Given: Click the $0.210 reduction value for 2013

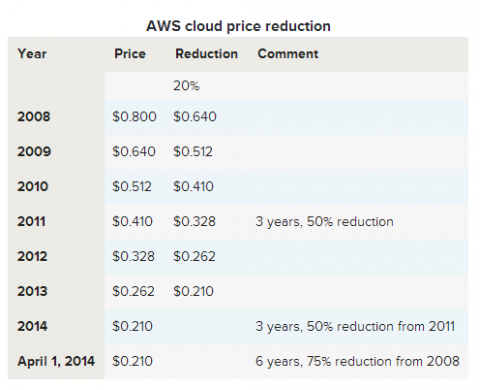Looking at the screenshot, I should pyautogui.click(x=193, y=292).
